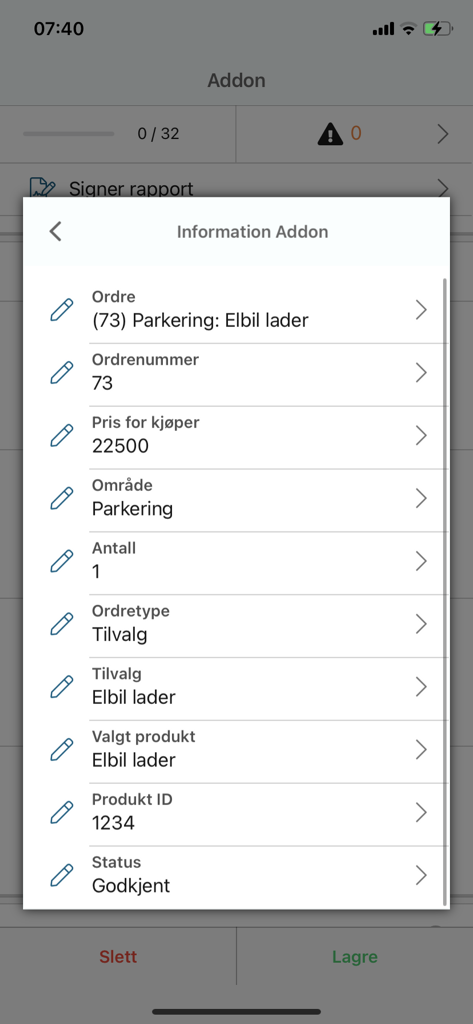The height and width of the screenshot is (1024, 473).
Task: Open the chevron for the Status Godkjent row
Action: point(421,875)
